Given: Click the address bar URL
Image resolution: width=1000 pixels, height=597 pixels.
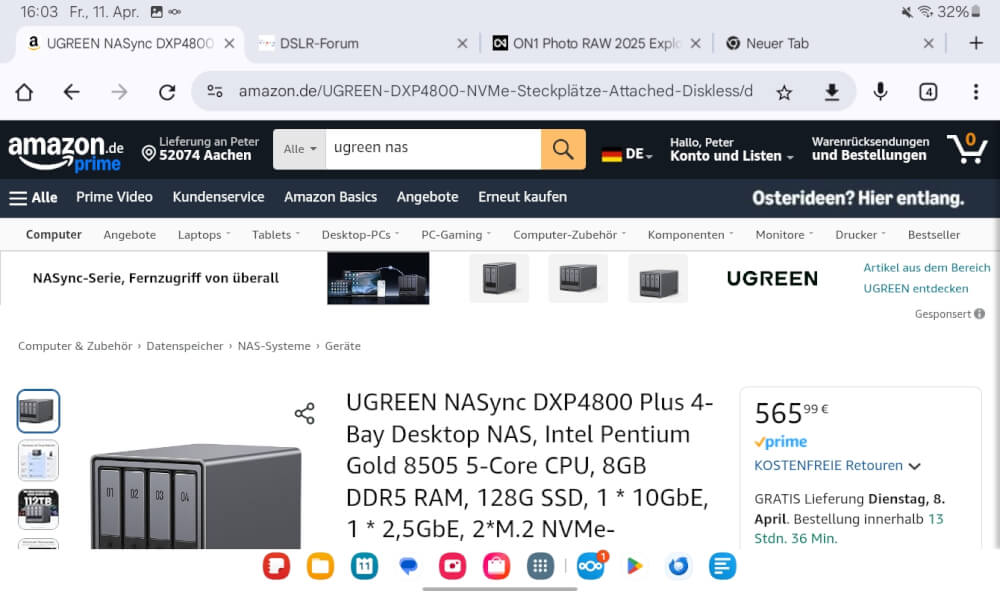Looking at the screenshot, I should pos(496,91).
